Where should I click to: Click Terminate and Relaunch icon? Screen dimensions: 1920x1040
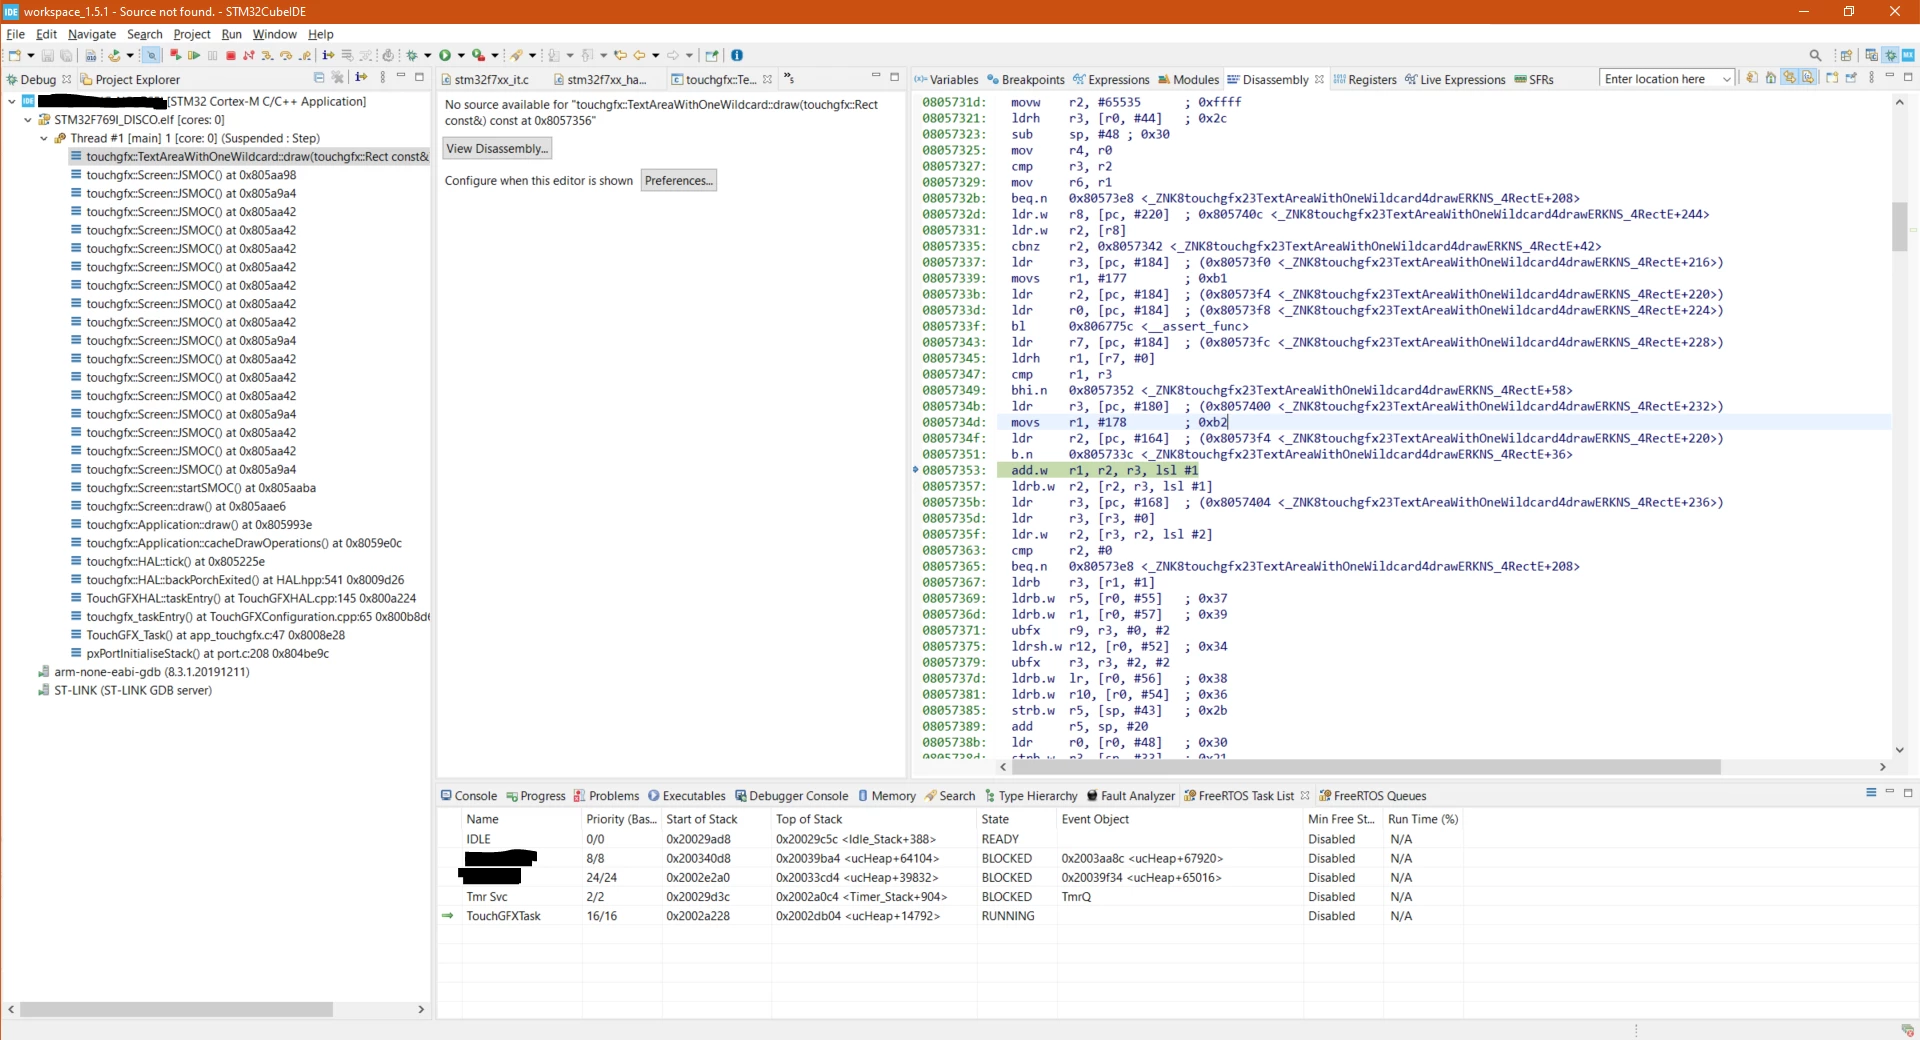175,55
